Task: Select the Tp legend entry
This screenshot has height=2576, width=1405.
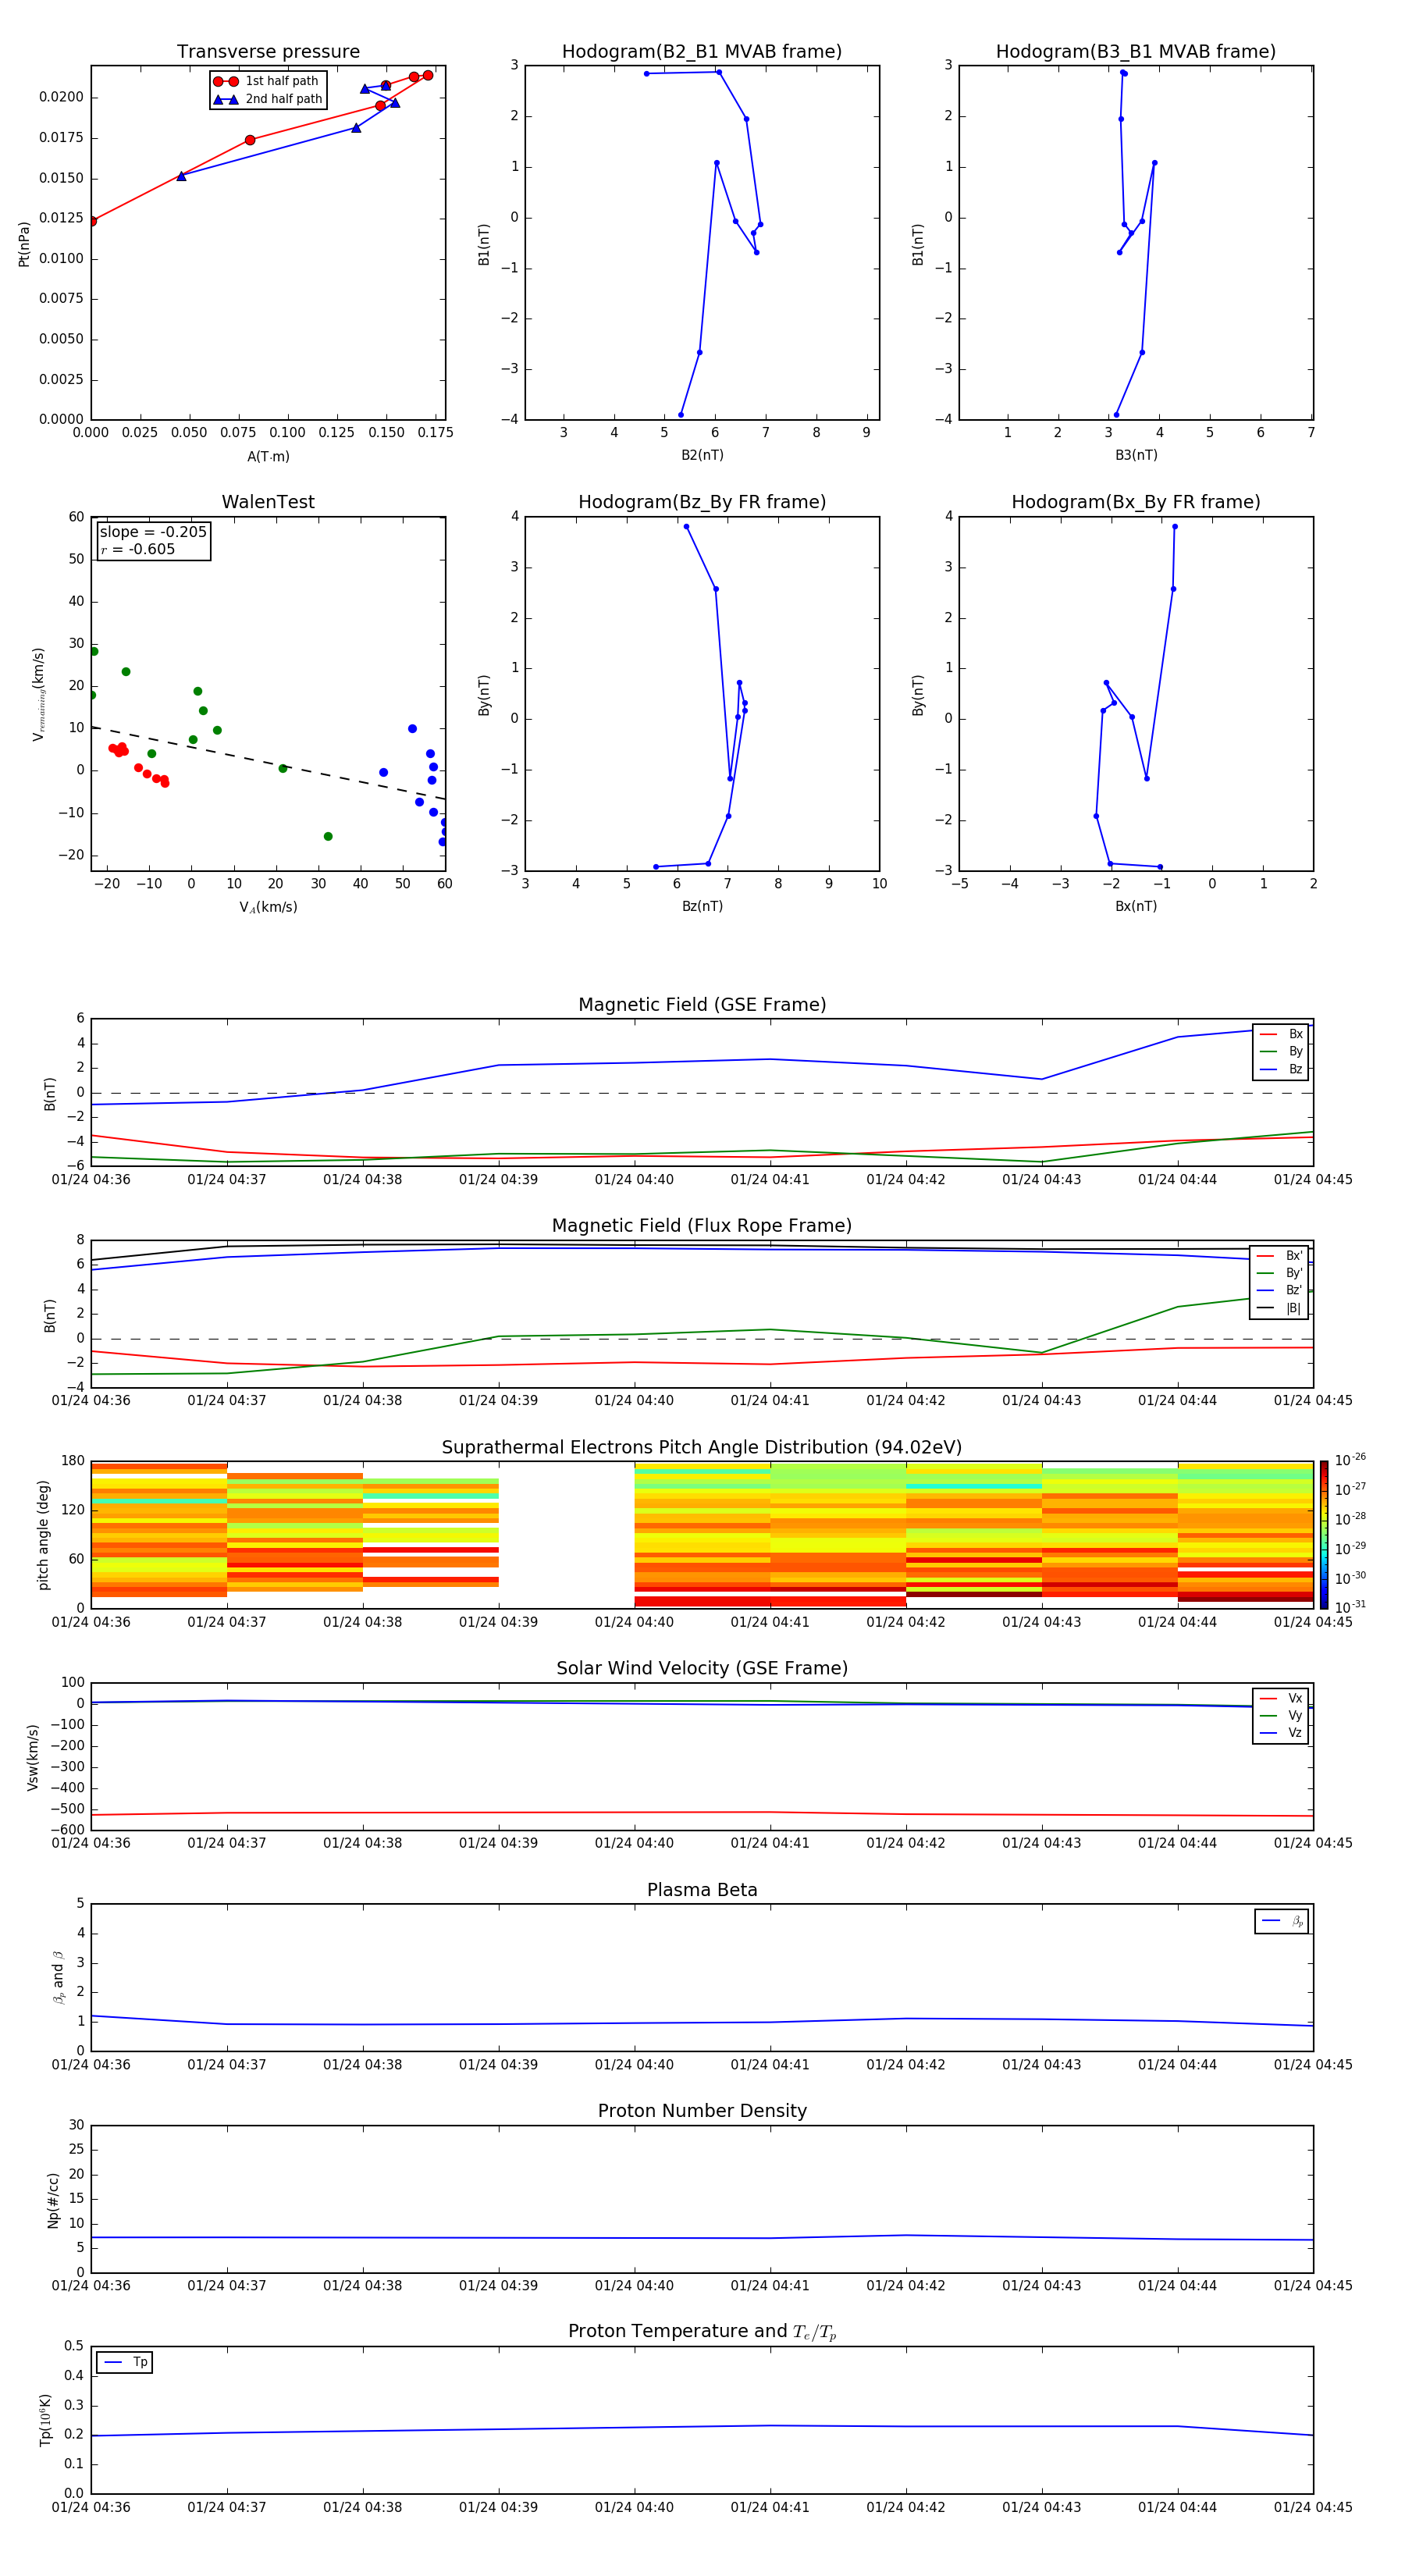Action: (125, 2362)
